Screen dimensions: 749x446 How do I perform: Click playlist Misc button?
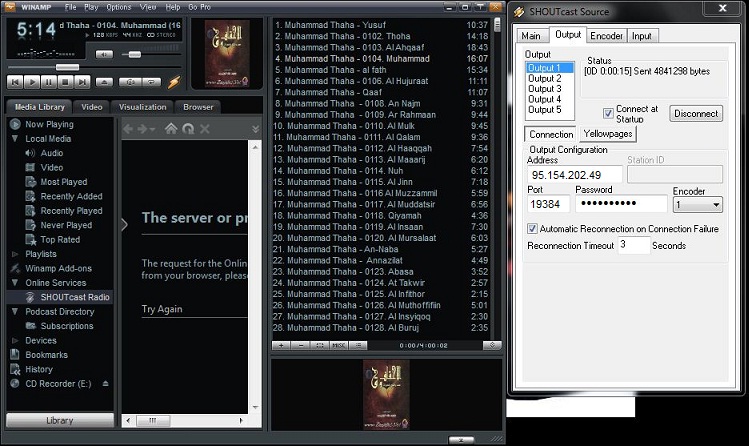click(x=339, y=345)
